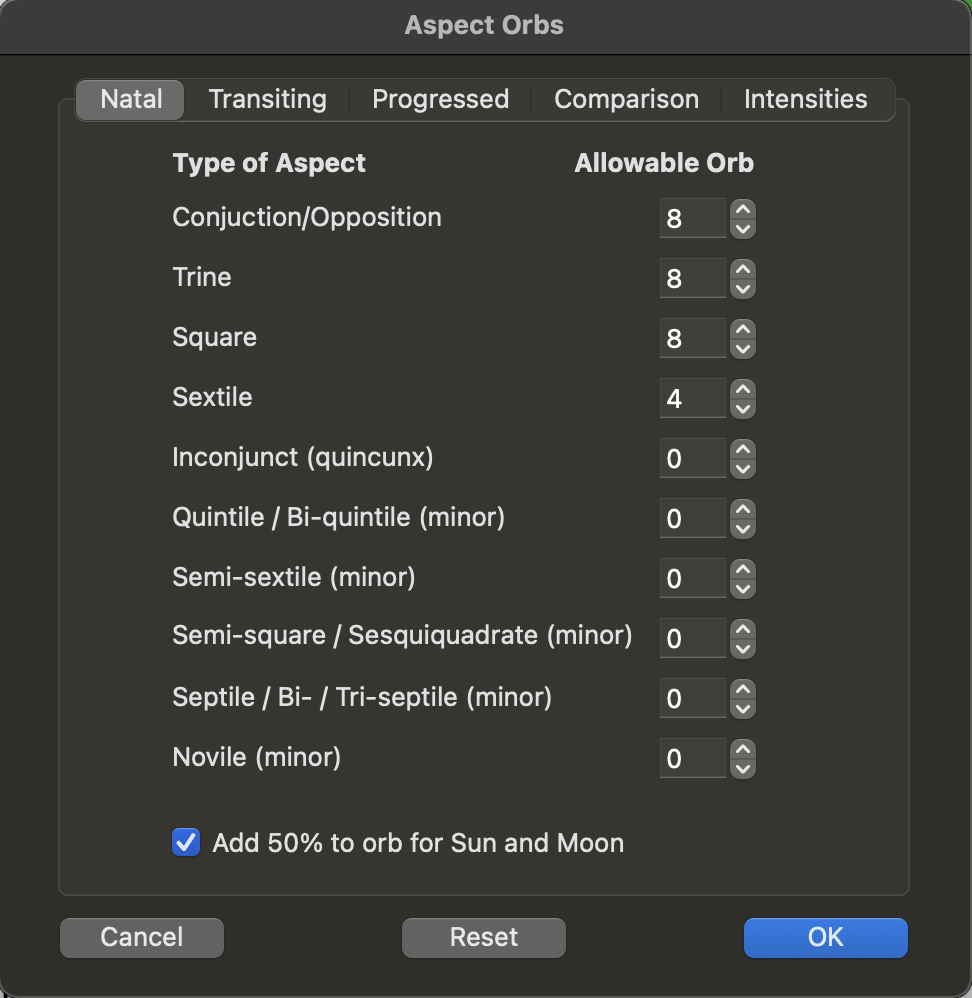972x998 pixels.
Task: Reset the aspect orbs to defaults
Action: pyautogui.click(x=484, y=938)
